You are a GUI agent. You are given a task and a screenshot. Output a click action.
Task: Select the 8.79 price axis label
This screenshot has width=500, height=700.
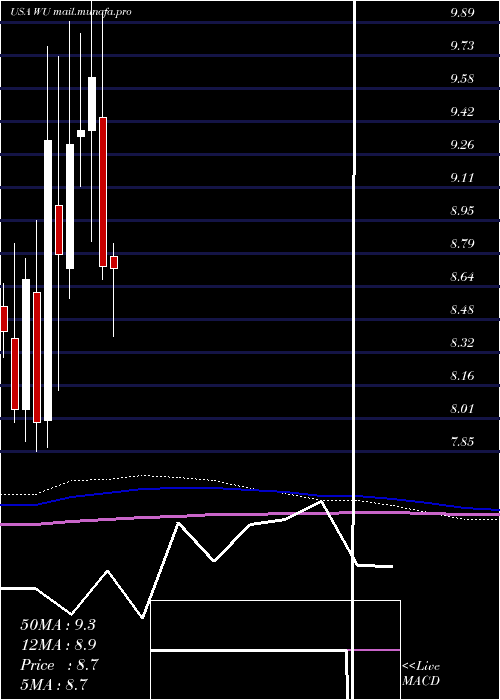tap(462, 244)
